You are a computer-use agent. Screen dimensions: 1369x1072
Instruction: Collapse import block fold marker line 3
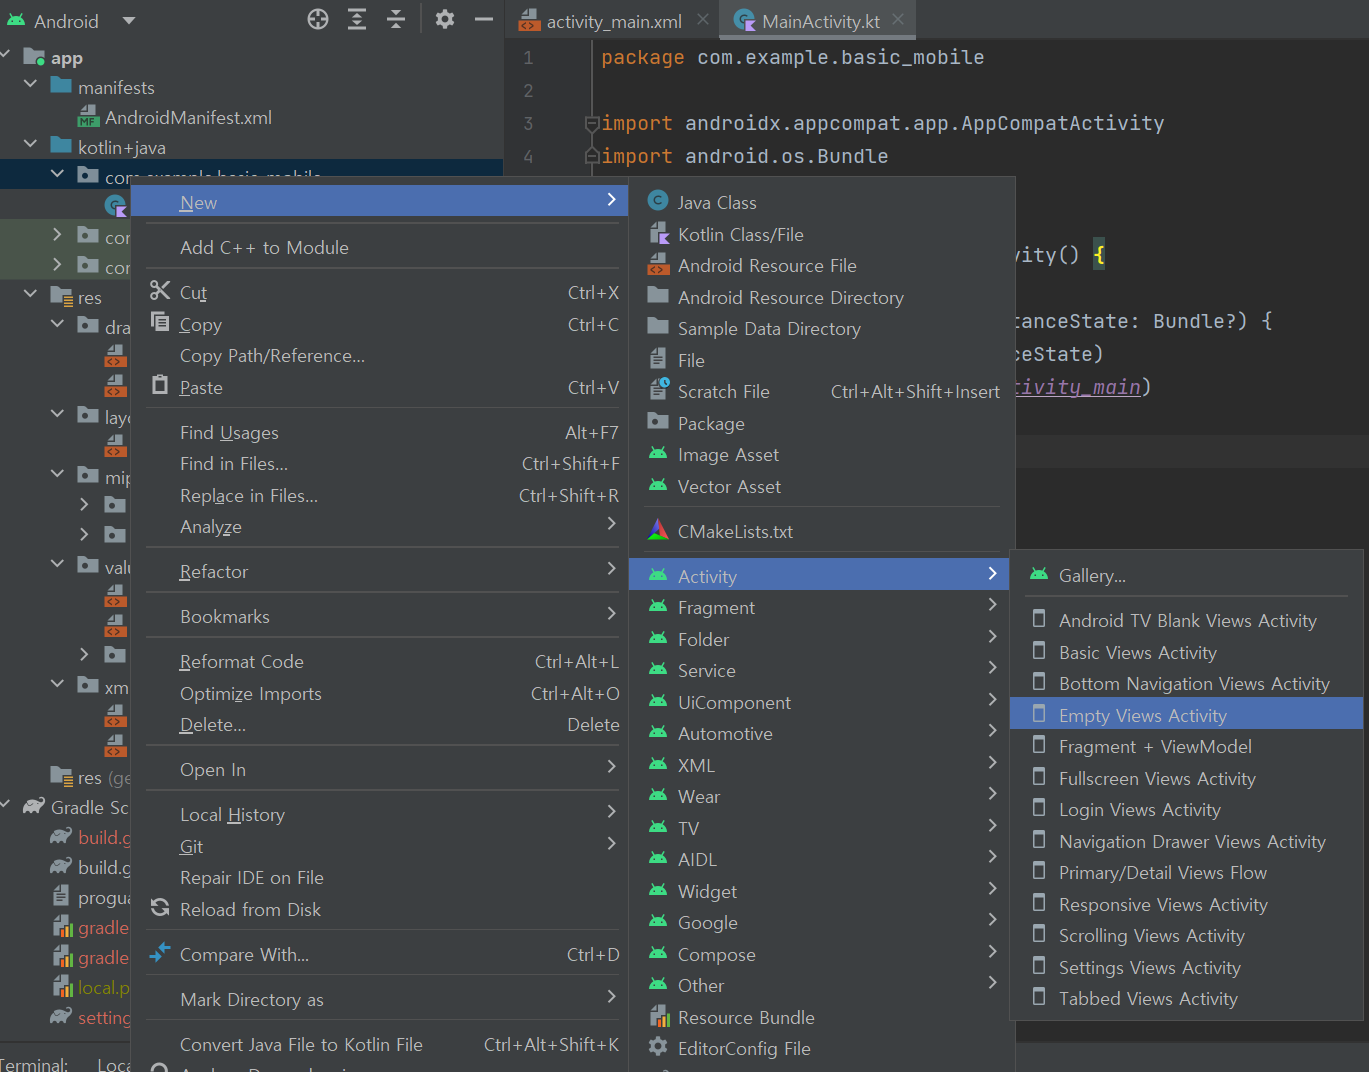coord(591,124)
